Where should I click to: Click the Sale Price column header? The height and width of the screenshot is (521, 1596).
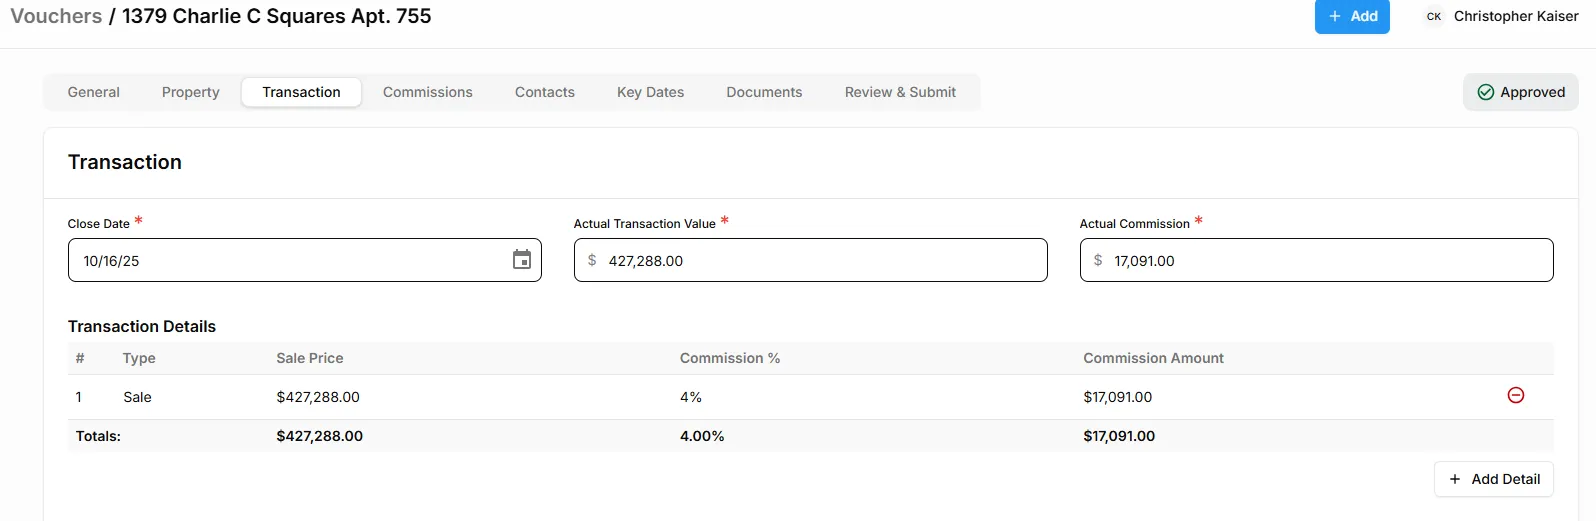[x=310, y=358]
